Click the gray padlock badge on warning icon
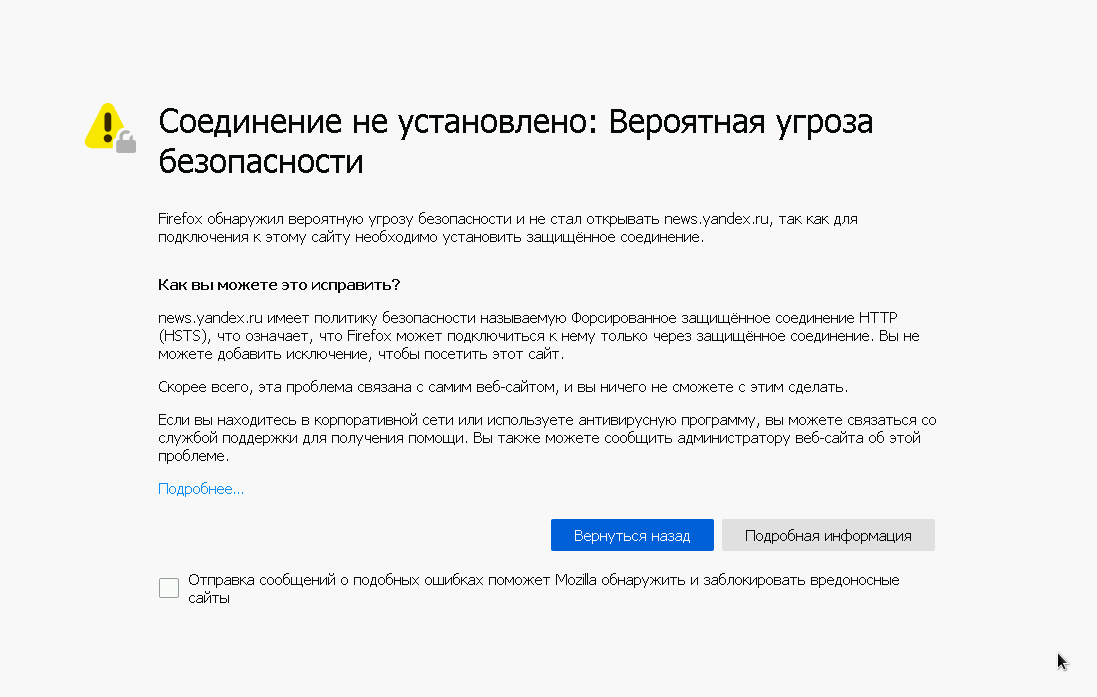 point(125,142)
